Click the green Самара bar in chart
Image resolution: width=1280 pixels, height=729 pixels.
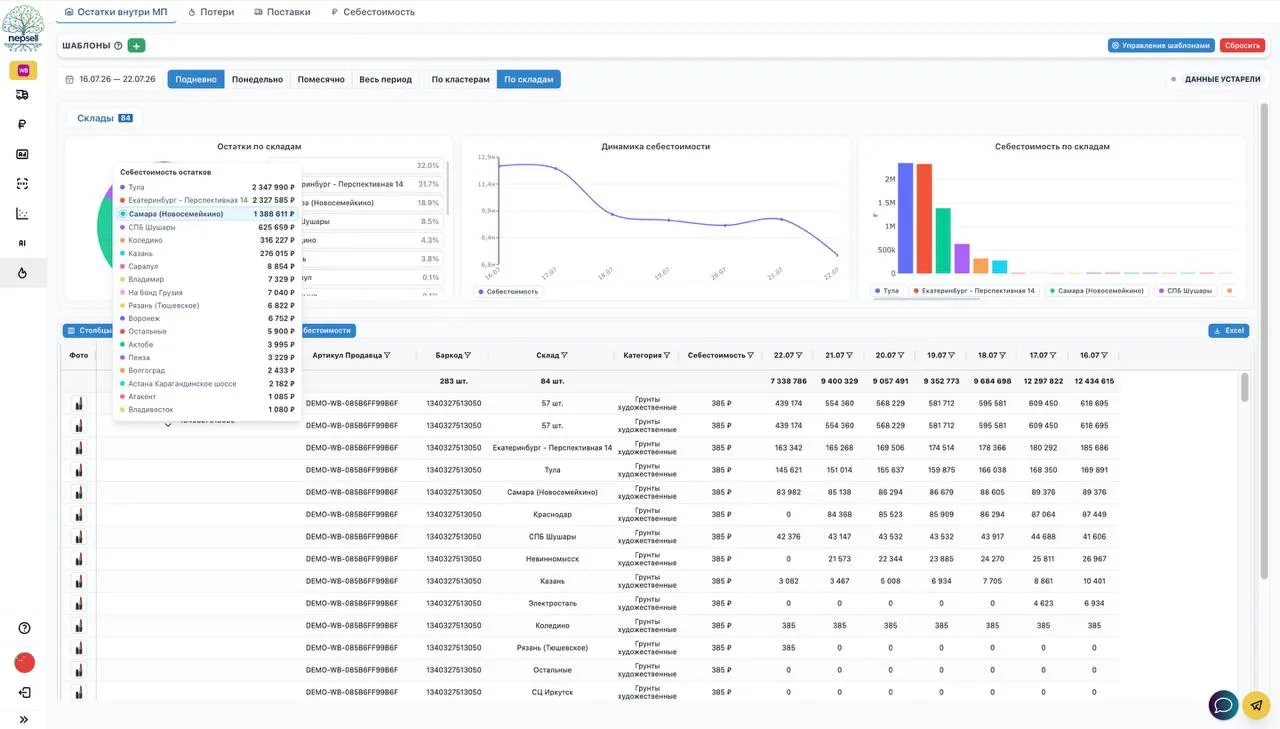[x=943, y=240]
